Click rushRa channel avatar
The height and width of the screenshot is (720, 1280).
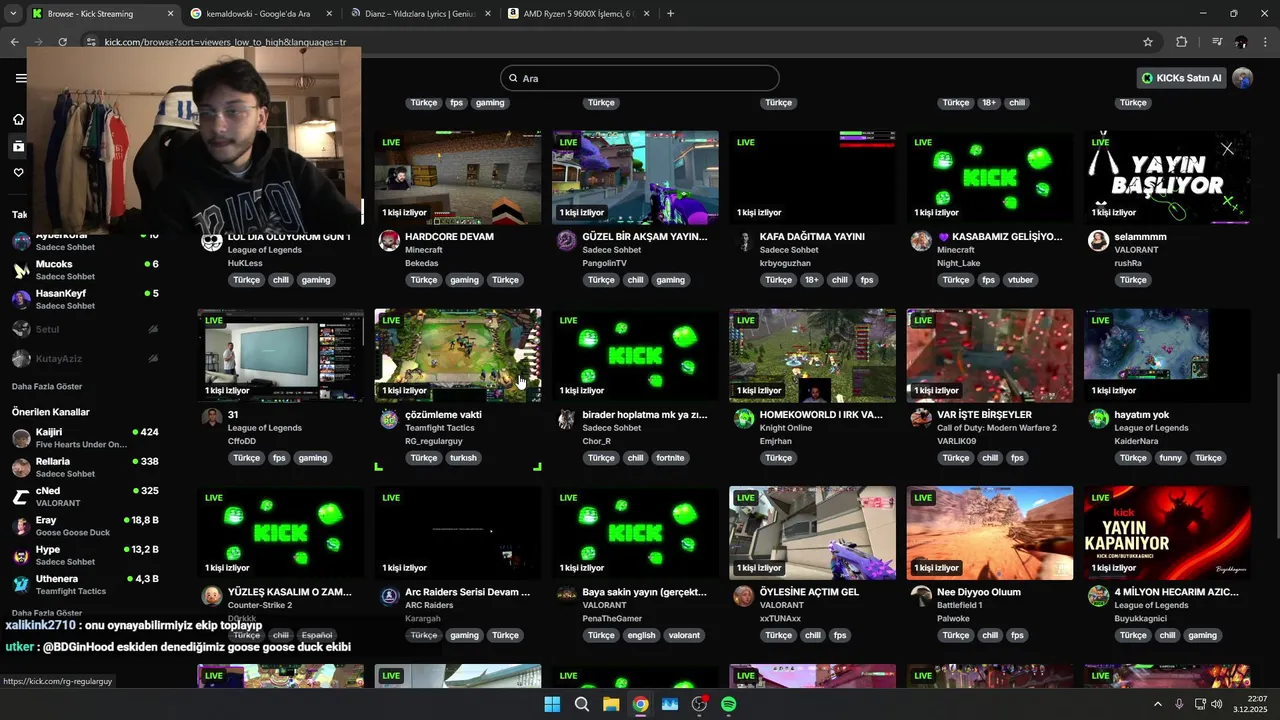click(x=1098, y=241)
